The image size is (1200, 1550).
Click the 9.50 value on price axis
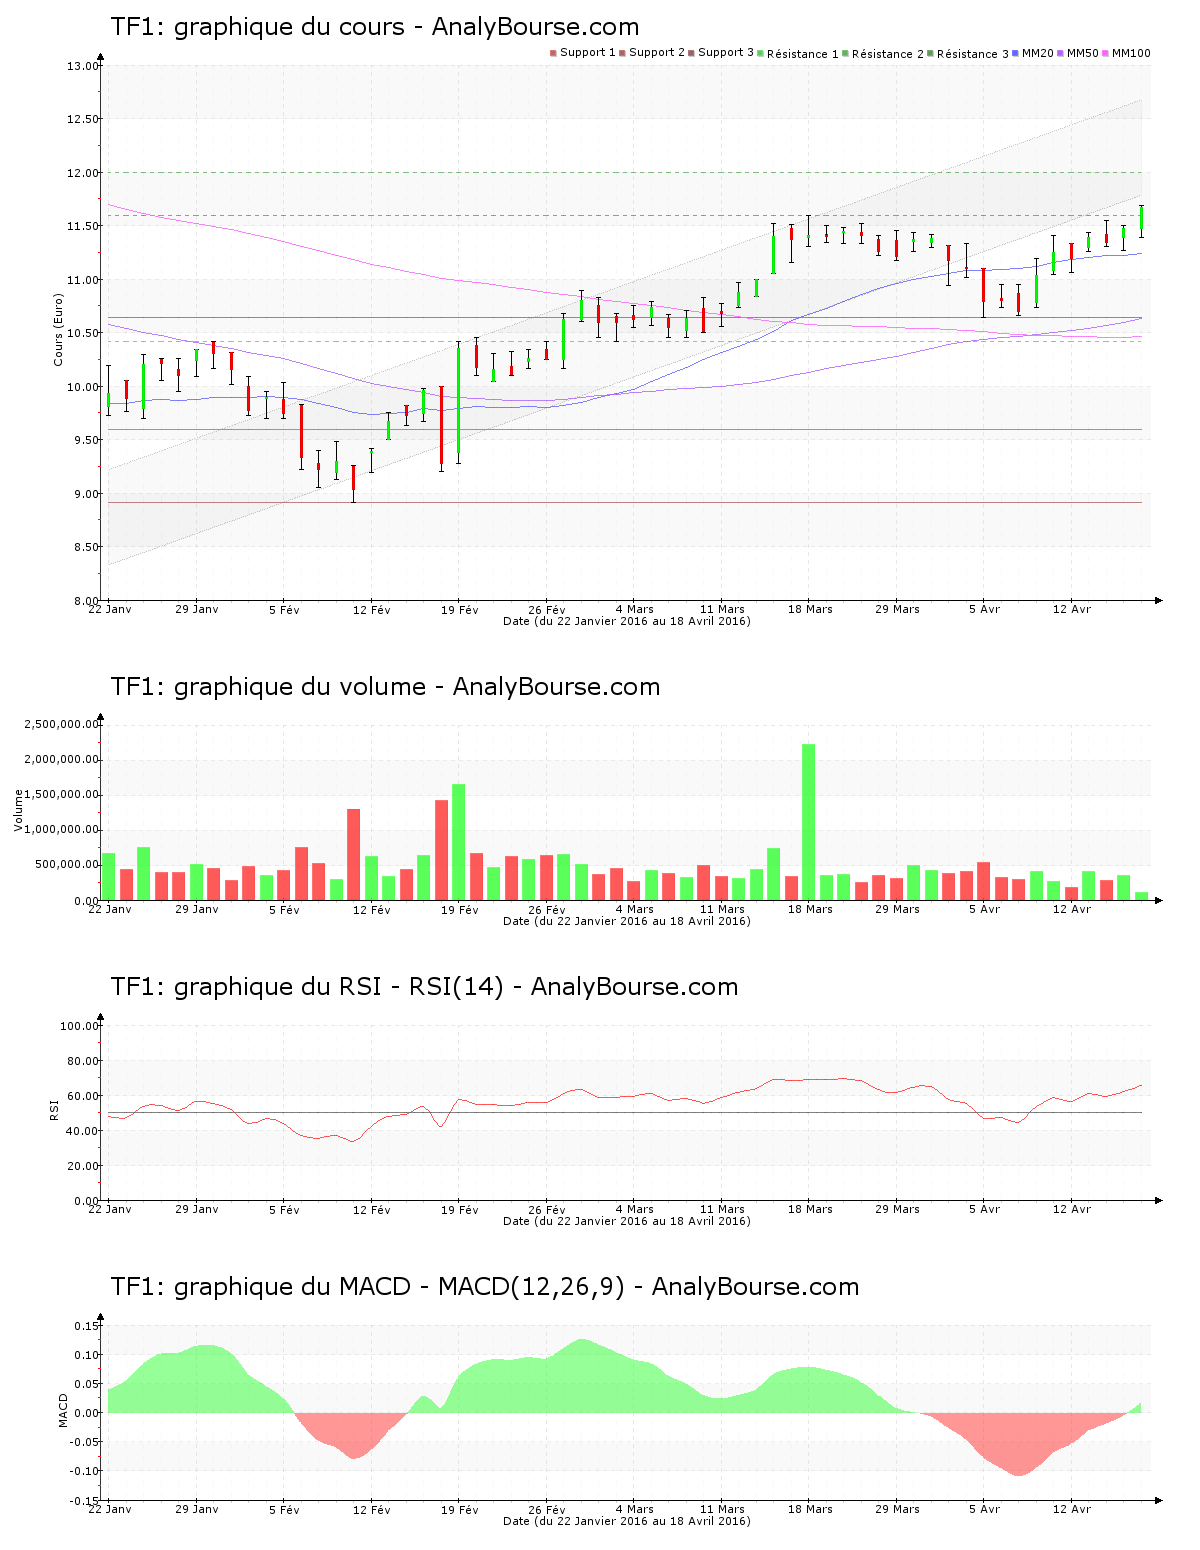pos(83,440)
